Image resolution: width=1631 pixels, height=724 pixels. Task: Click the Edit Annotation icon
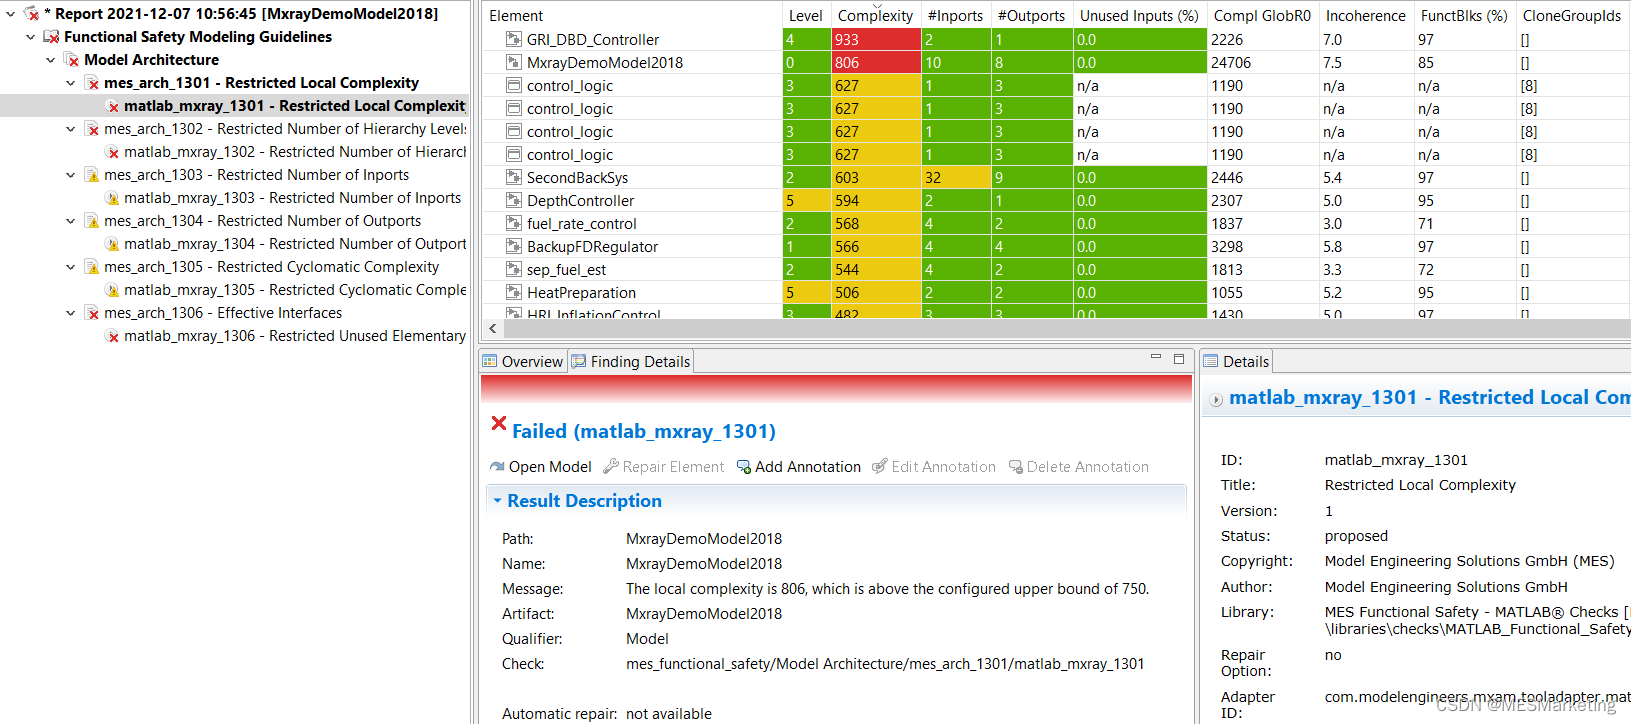(x=880, y=467)
